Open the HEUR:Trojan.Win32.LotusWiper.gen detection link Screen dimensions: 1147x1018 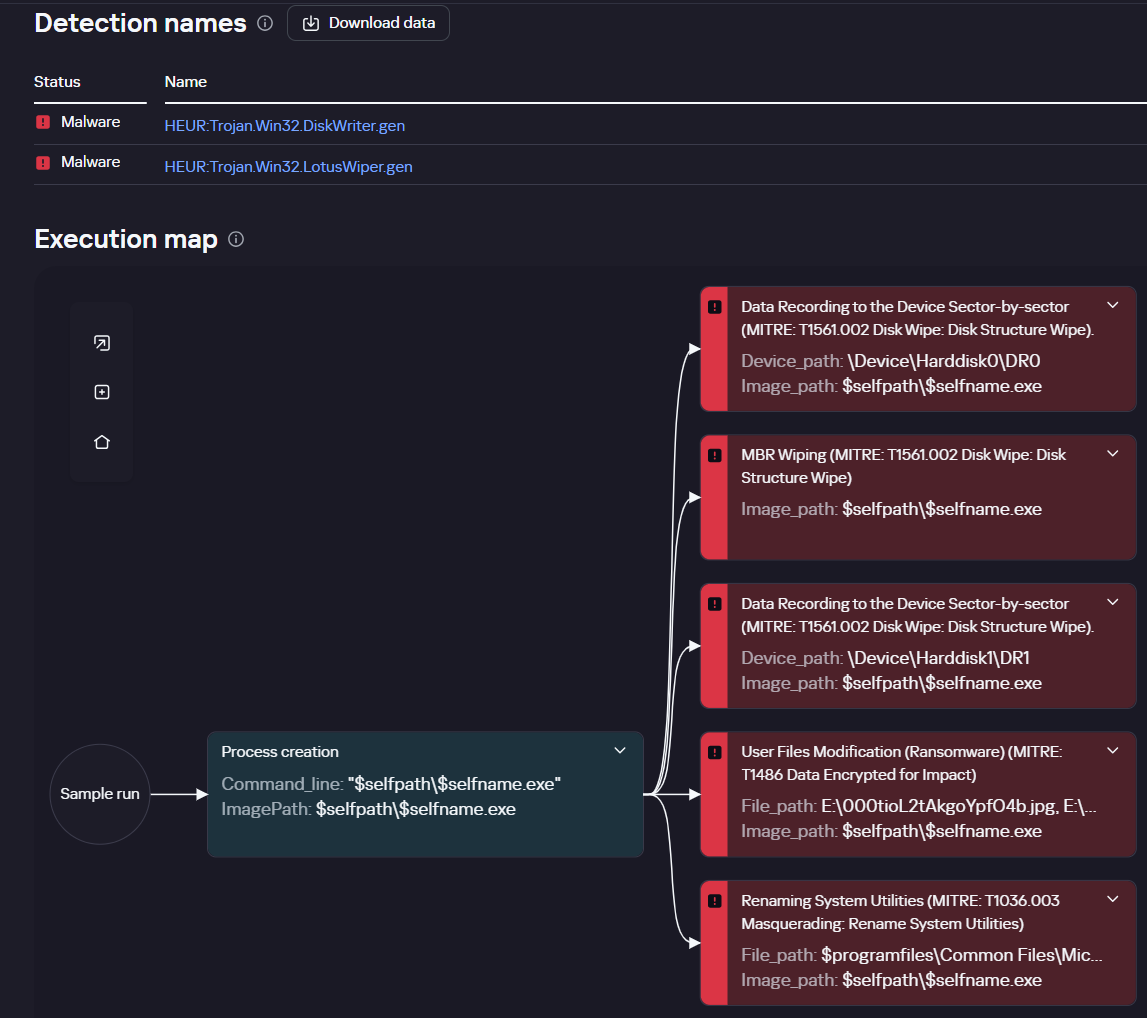(x=288, y=167)
